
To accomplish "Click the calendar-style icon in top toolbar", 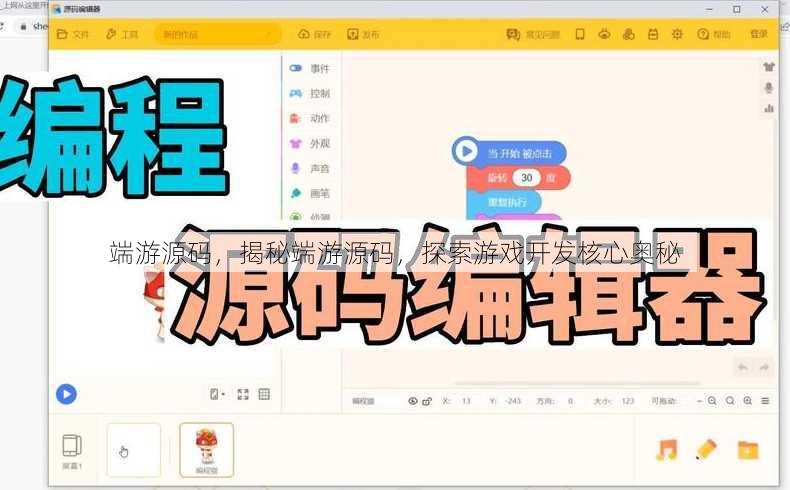I will tap(652, 34).
